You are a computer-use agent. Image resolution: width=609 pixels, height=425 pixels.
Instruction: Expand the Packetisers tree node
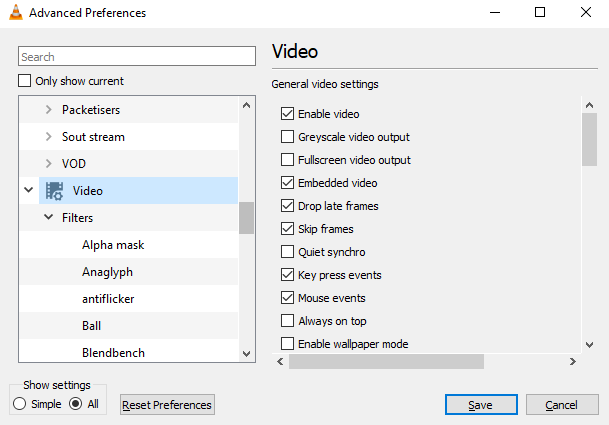point(48,109)
